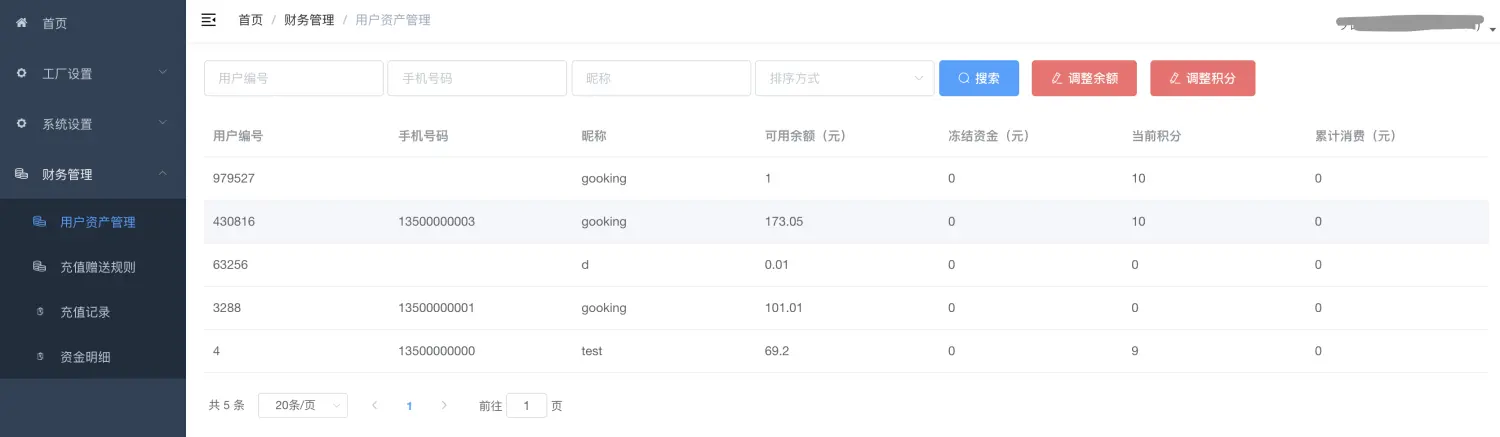Screen dimensions: 1500x437
Task: Click the coins icon beside 财务管理
Action: (x=22, y=174)
